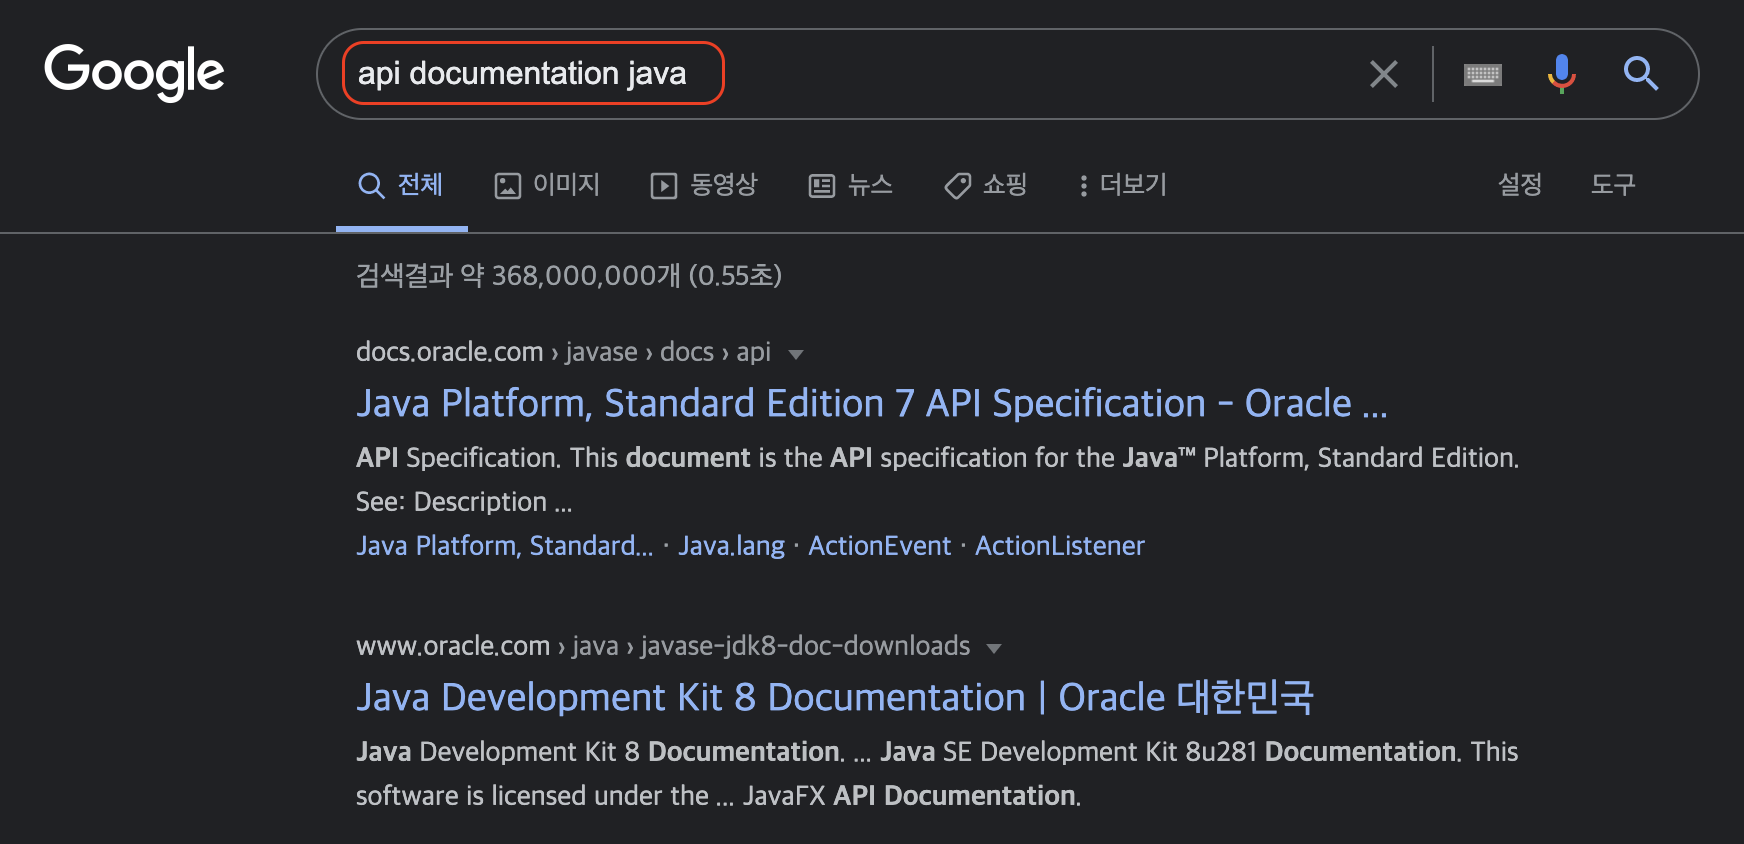Viewport: 1744px width, 844px height.
Task: Open Java Platform, Standard Edition 7 API Specification
Action: click(x=872, y=403)
